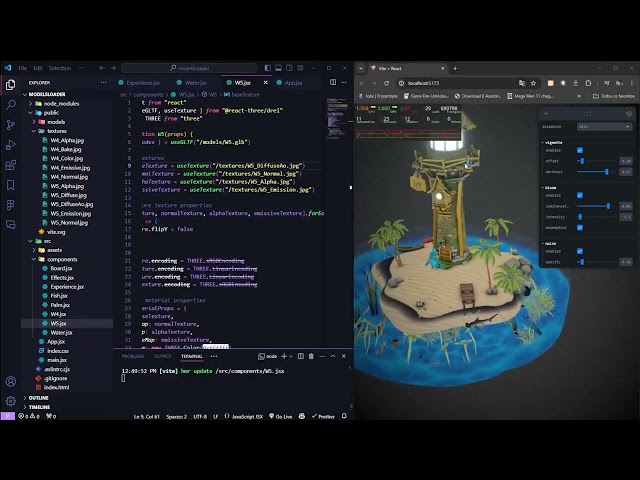The image size is (640, 480).
Task: Open browser downloads icon
Action: (576, 83)
